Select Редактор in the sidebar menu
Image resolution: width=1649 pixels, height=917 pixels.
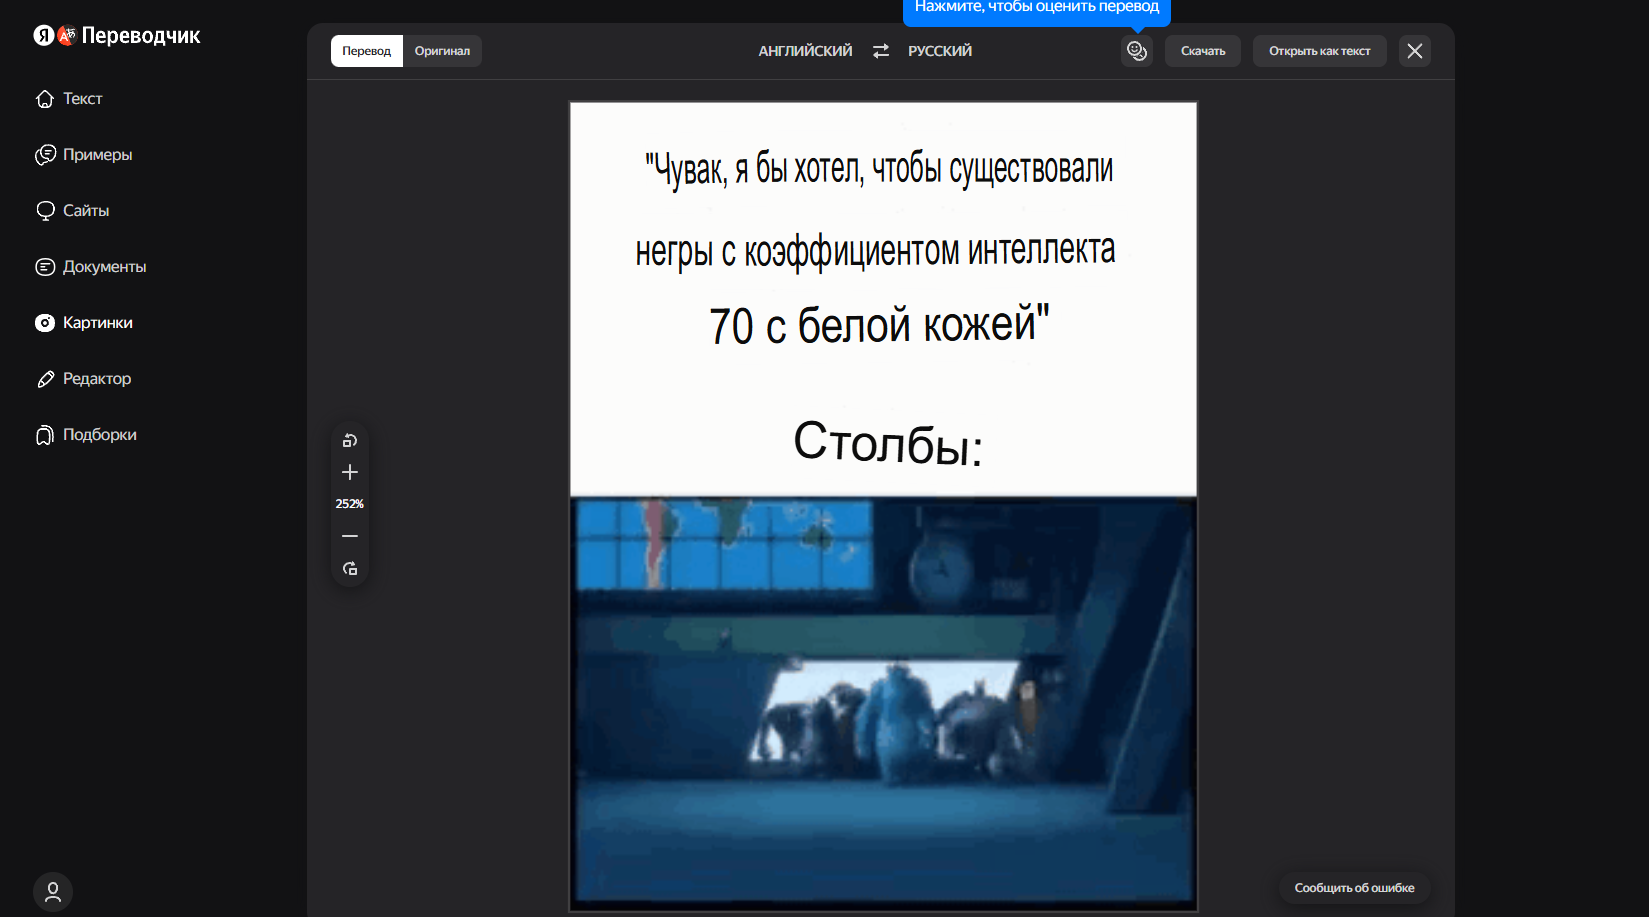tap(97, 379)
